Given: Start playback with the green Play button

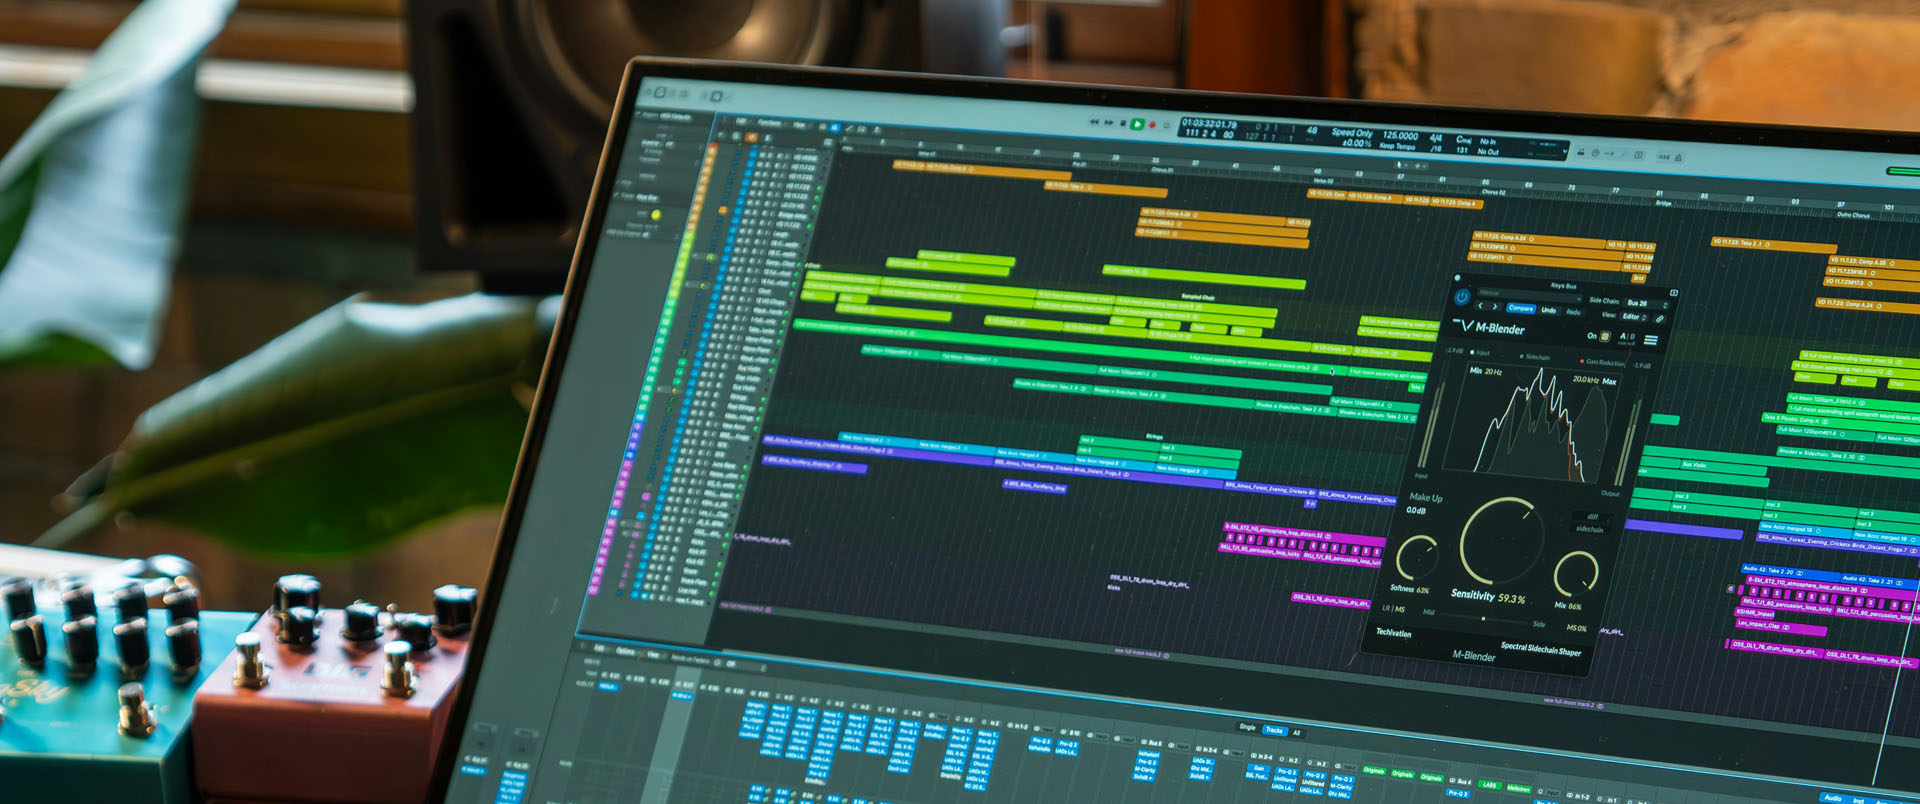Looking at the screenshot, I should [1137, 124].
